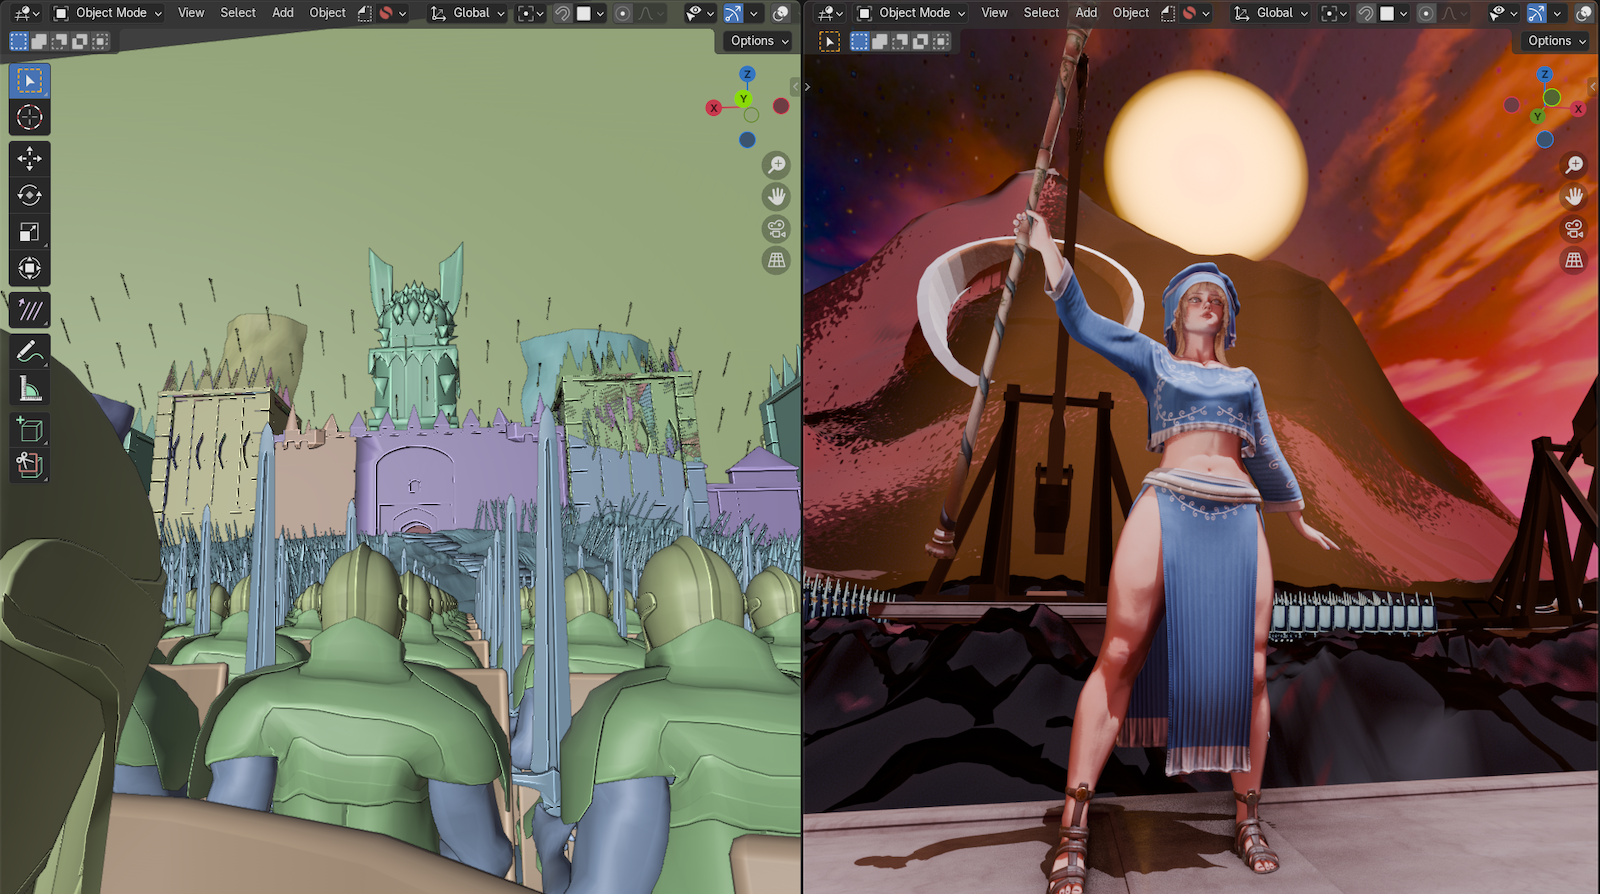
Task: Open the View menu in left viewport
Action: click(x=191, y=13)
